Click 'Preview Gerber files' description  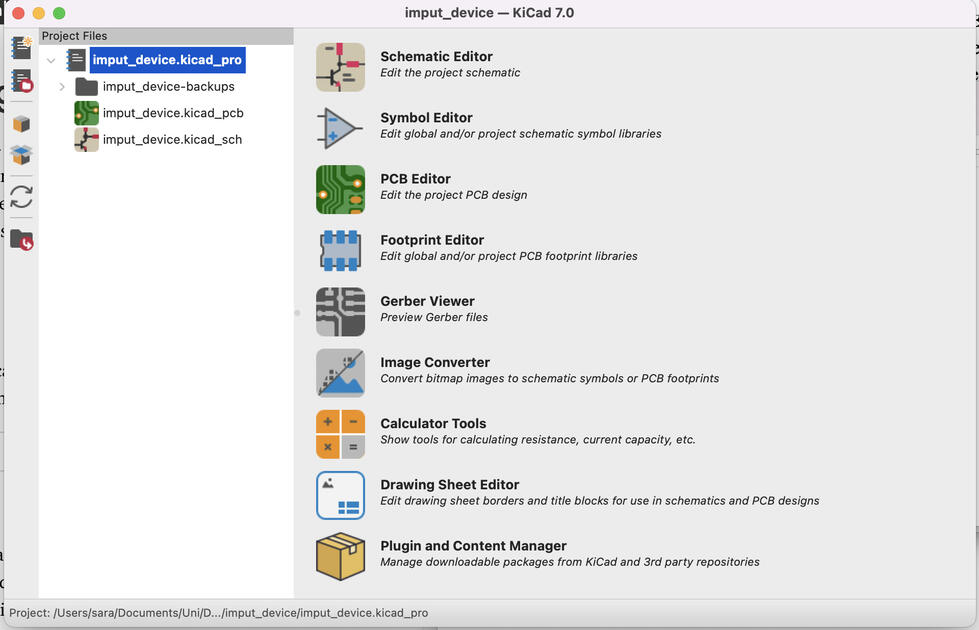pyautogui.click(x=434, y=317)
